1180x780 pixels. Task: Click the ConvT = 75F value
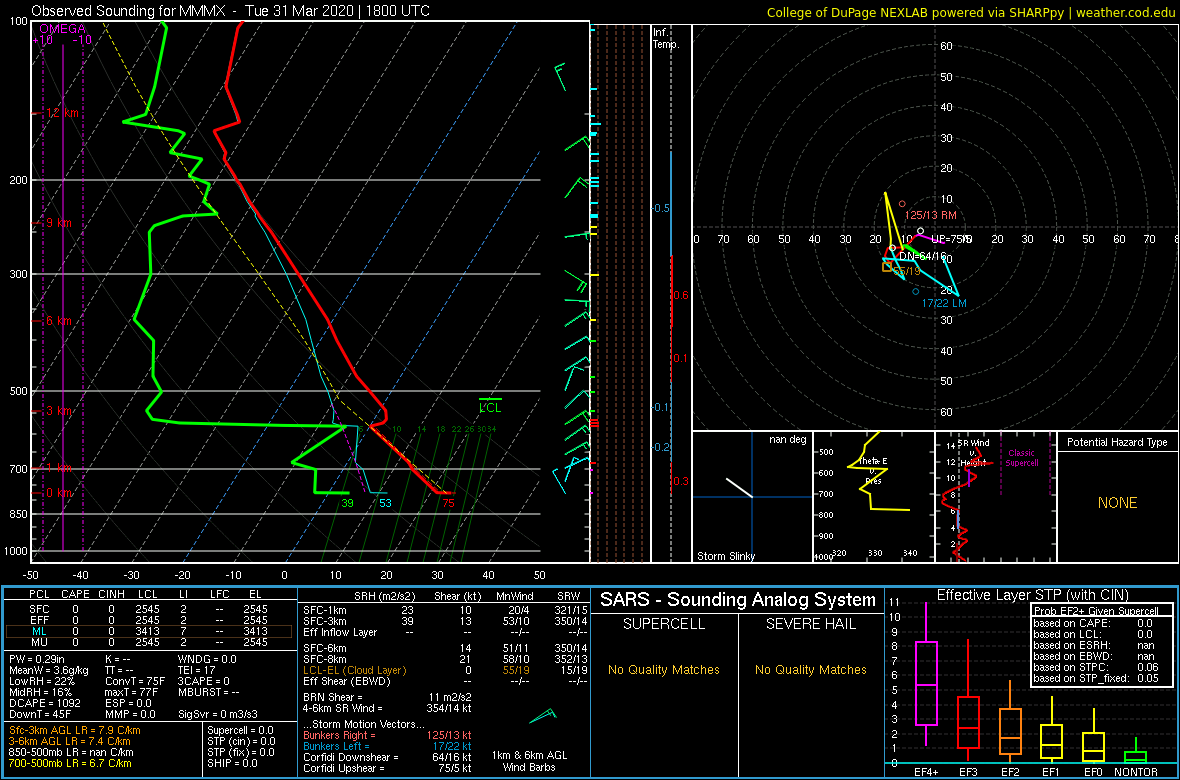click(137, 681)
